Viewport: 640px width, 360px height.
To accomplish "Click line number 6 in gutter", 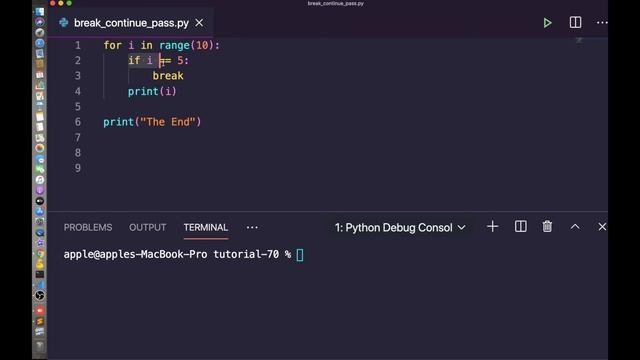I will 78,122.
